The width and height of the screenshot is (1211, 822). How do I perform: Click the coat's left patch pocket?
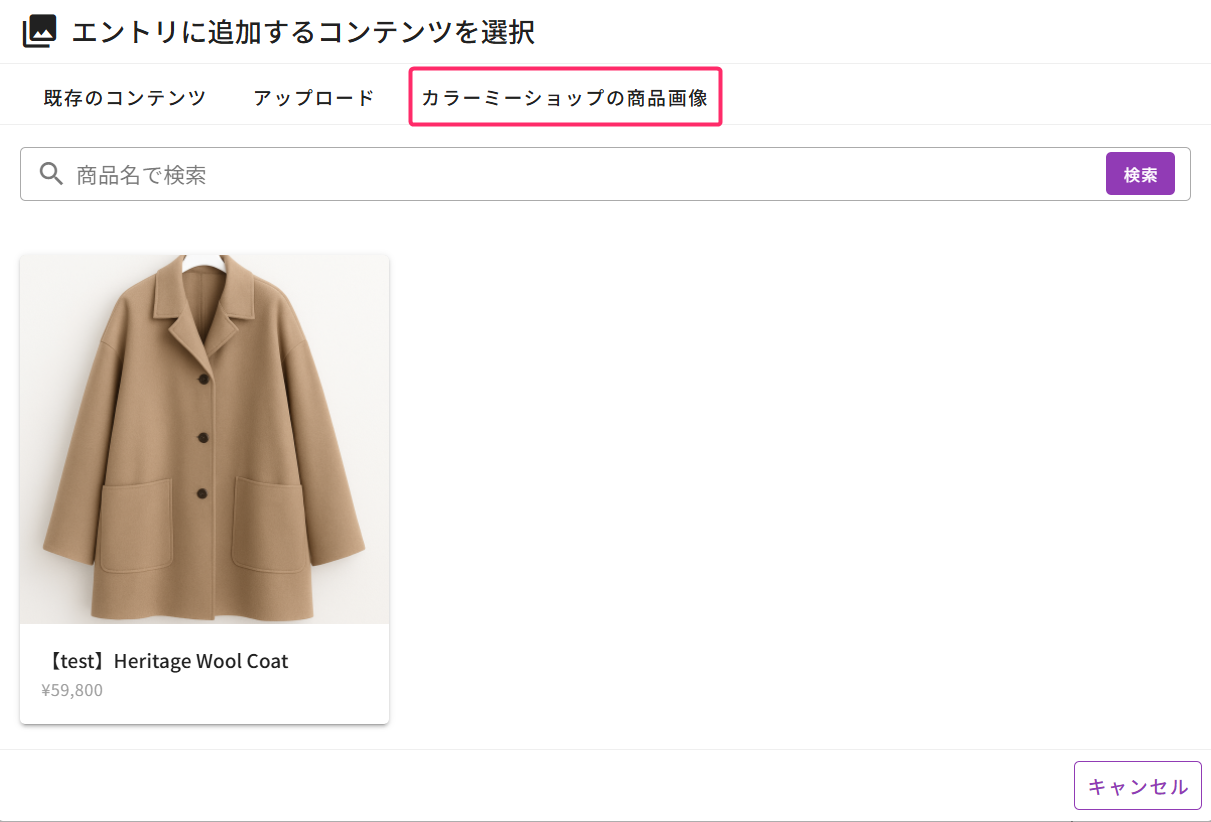[x=136, y=525]
